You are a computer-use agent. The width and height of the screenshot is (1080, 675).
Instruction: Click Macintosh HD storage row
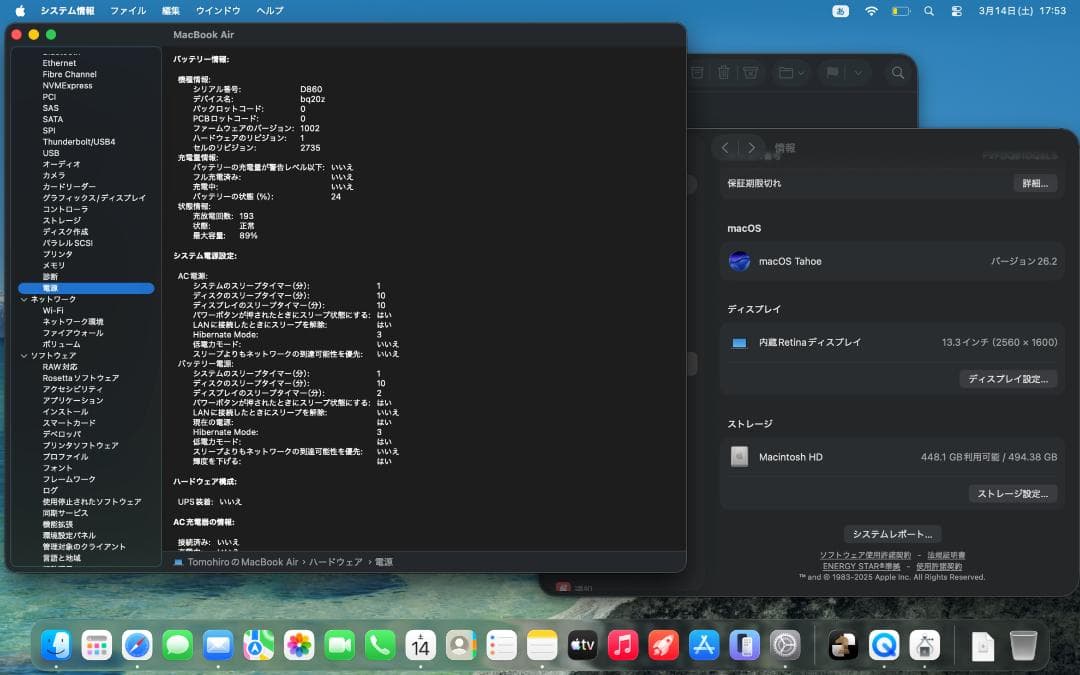coord(893,457)
